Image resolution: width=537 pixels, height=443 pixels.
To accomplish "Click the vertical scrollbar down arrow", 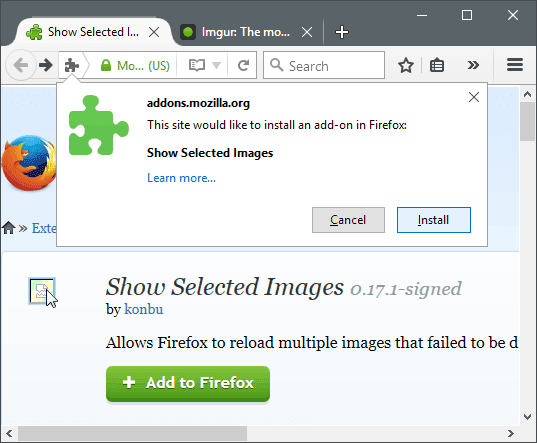I will 527,417.
